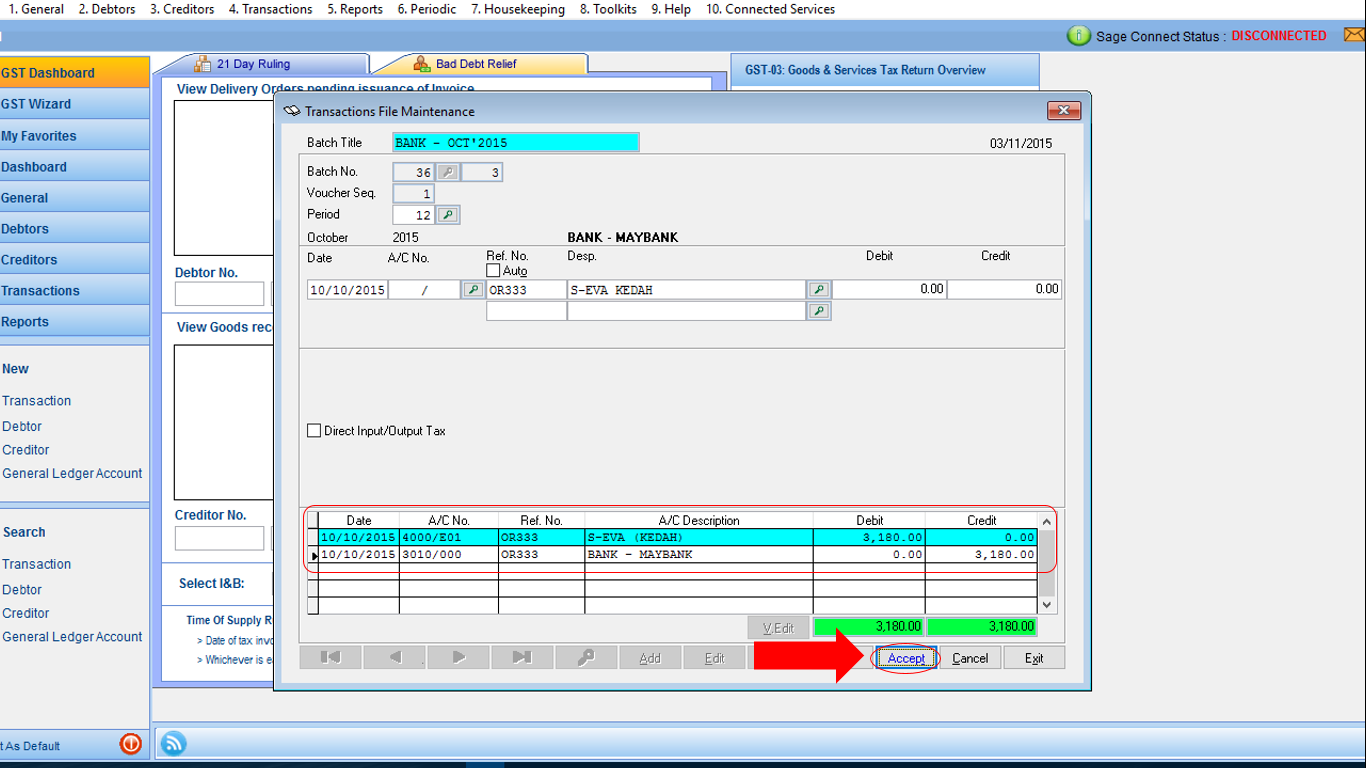Click the Desp. field S-EVA KEDAH
1366x768 pixels.
tap(686, 290)
